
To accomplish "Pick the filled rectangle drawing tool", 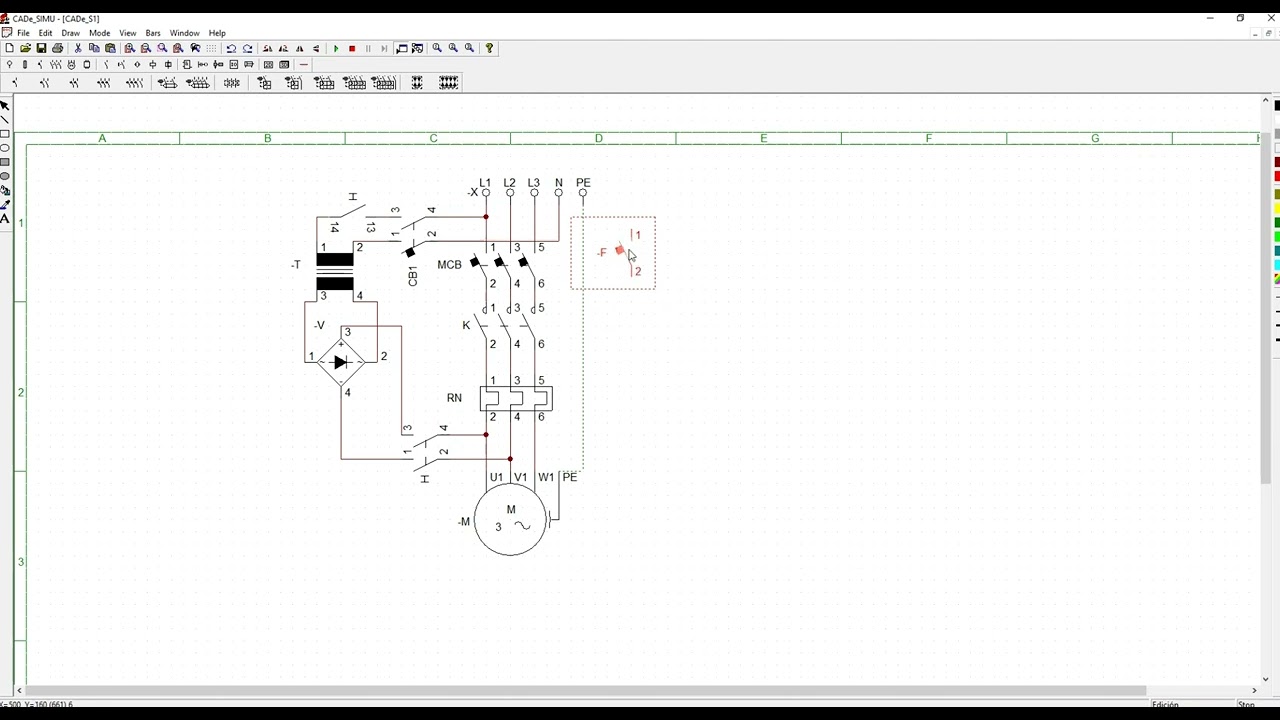I will [5, 162].
